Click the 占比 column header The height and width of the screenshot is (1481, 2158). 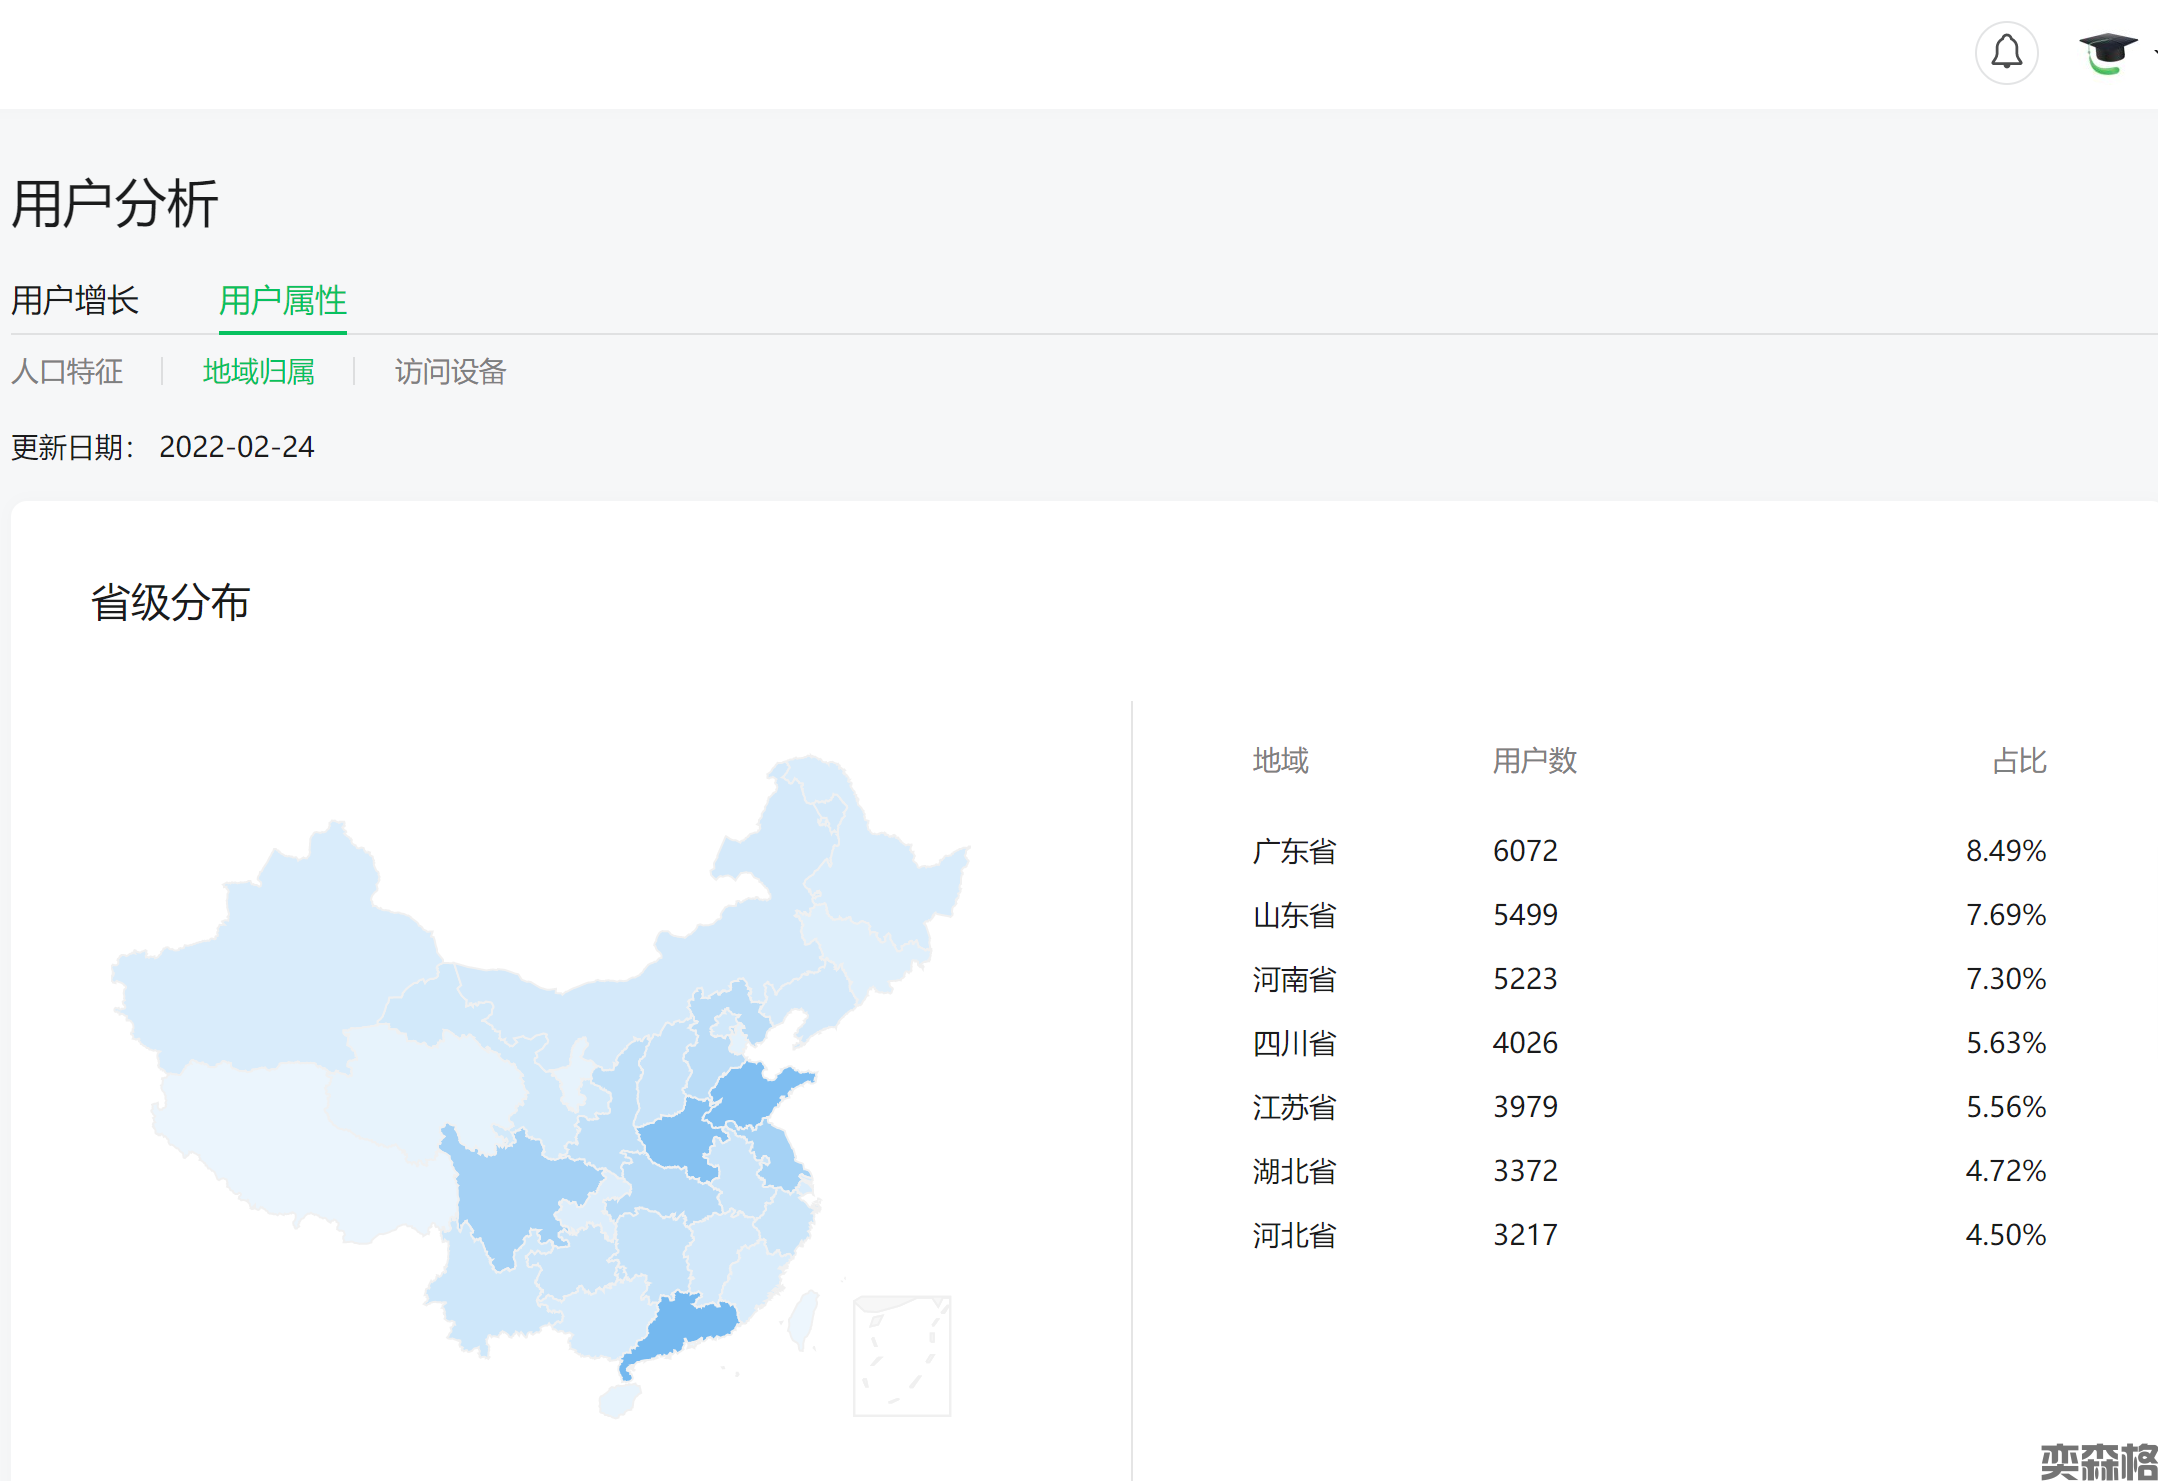pos(2019,761)
